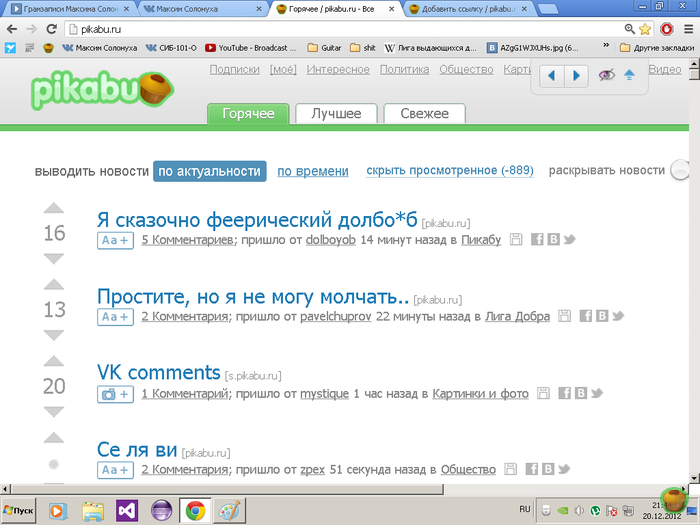Open Visual Studio from the taskbar
The height and width of the screenshot is (525, 700).
[126, 510]
